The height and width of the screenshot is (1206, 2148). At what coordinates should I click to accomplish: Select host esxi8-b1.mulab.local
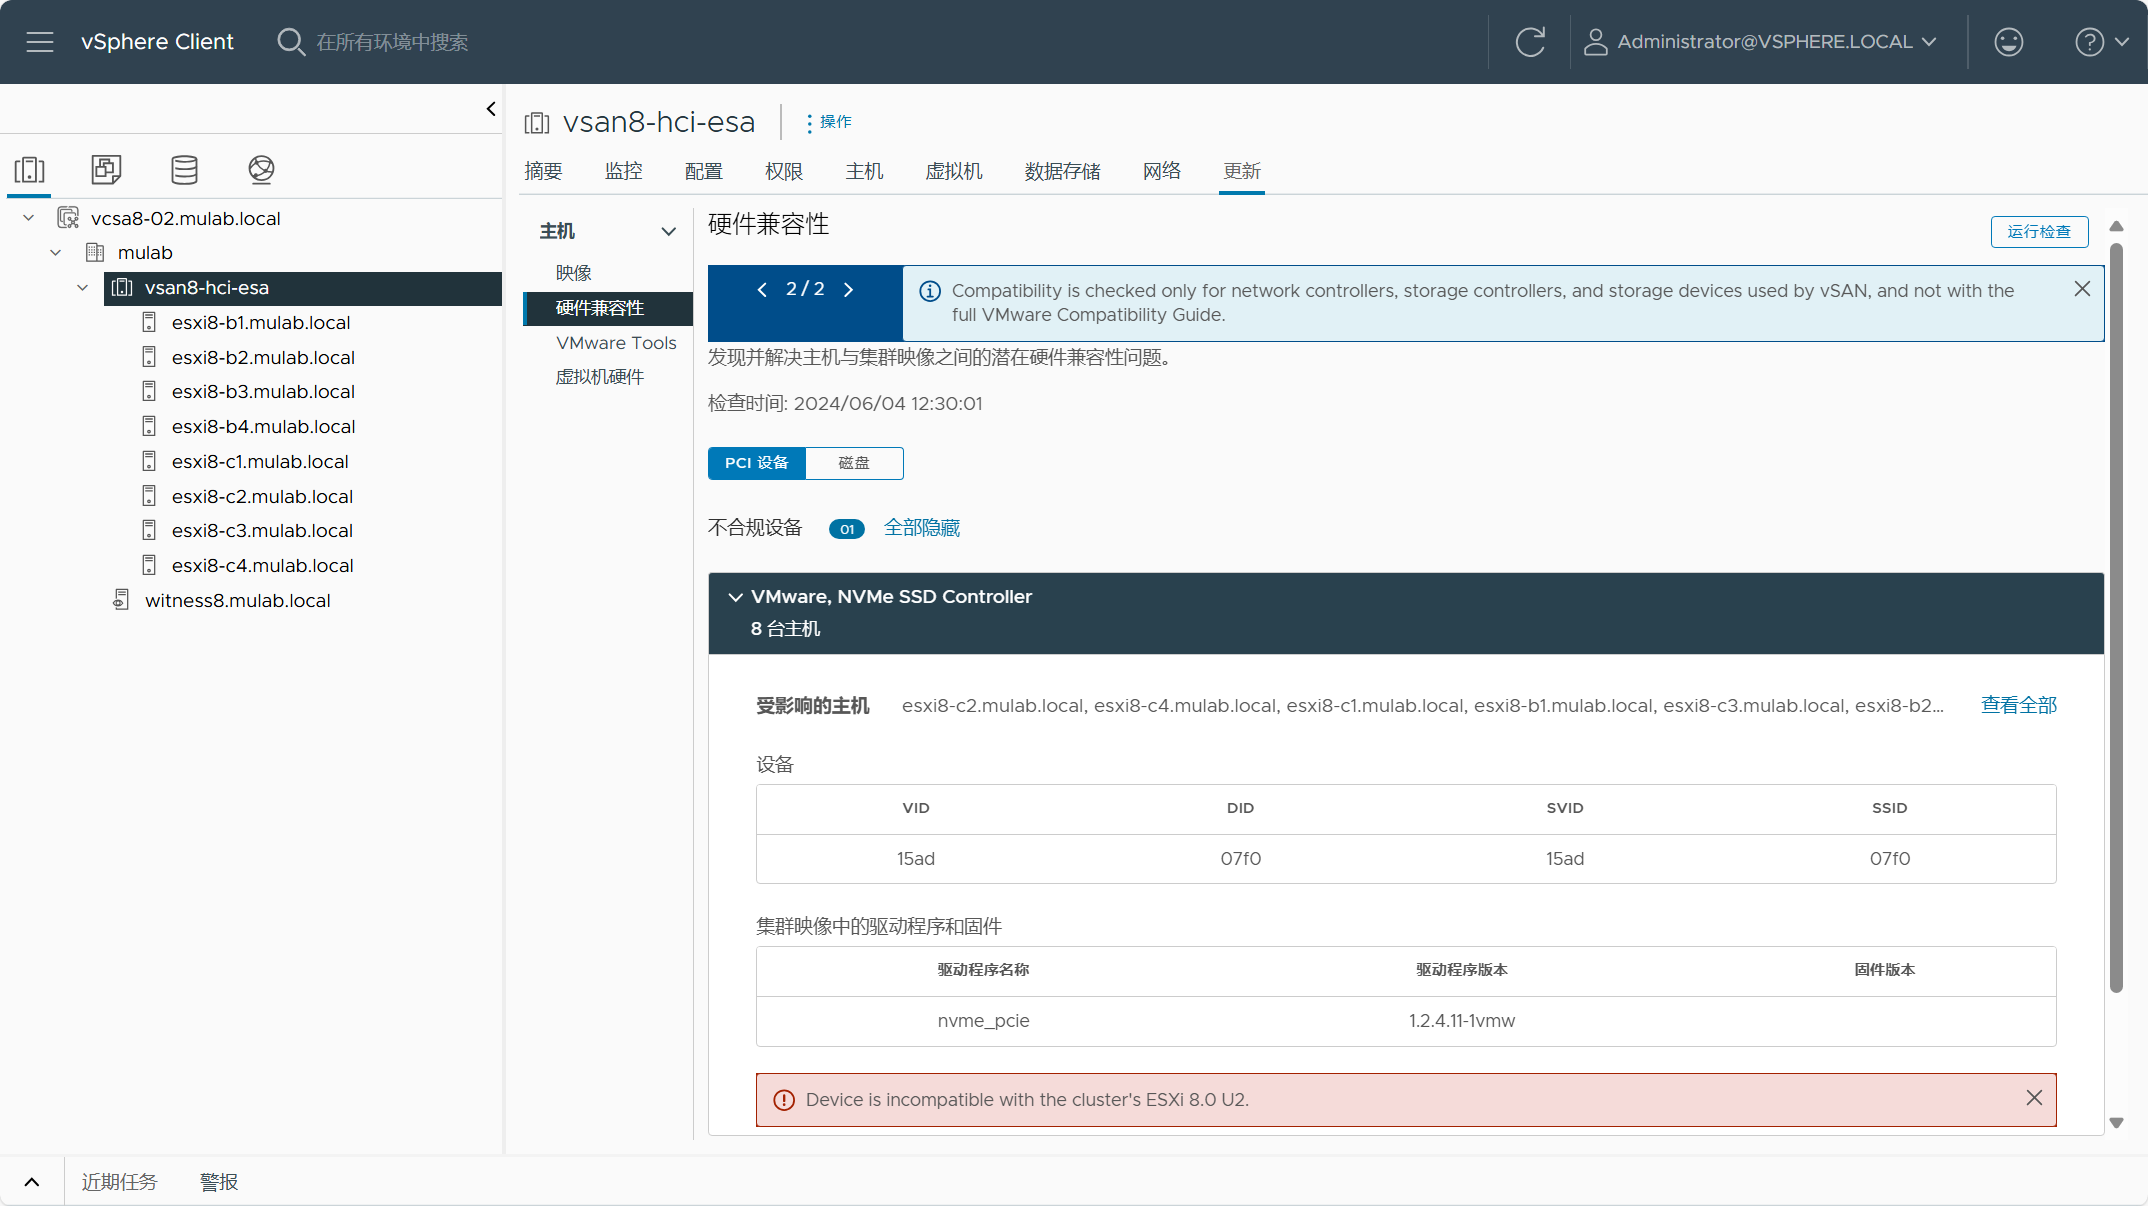(261, 323)
